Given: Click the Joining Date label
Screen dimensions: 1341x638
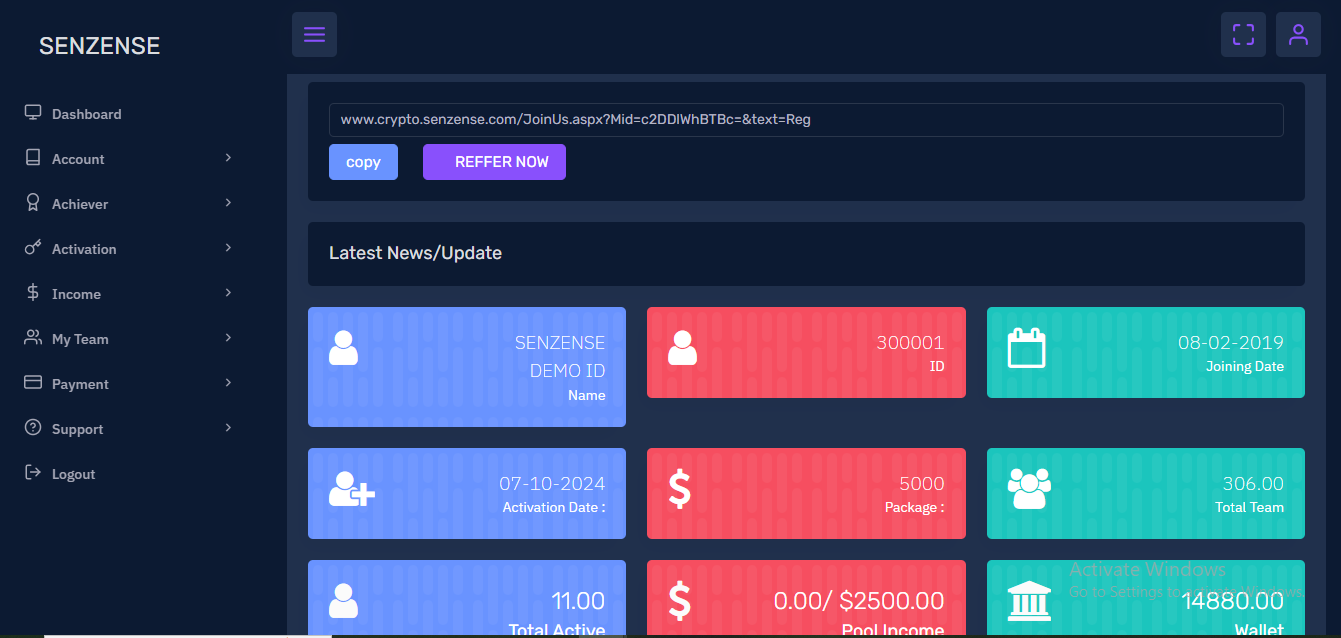Looking at the screenshot, I should click(1245, 366).
